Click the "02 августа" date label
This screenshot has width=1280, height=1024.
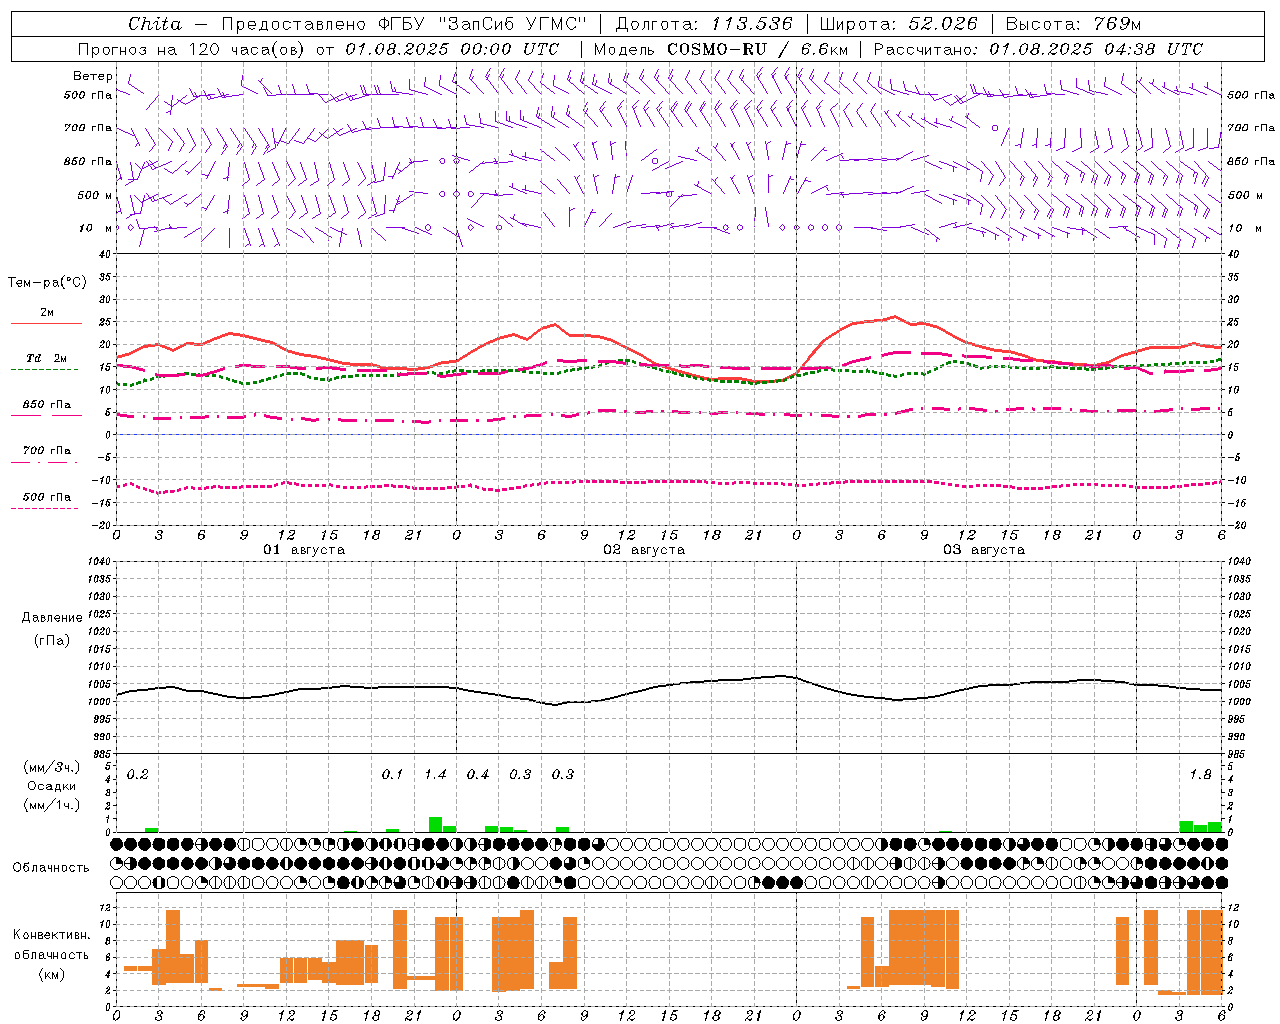coord(644,550)
